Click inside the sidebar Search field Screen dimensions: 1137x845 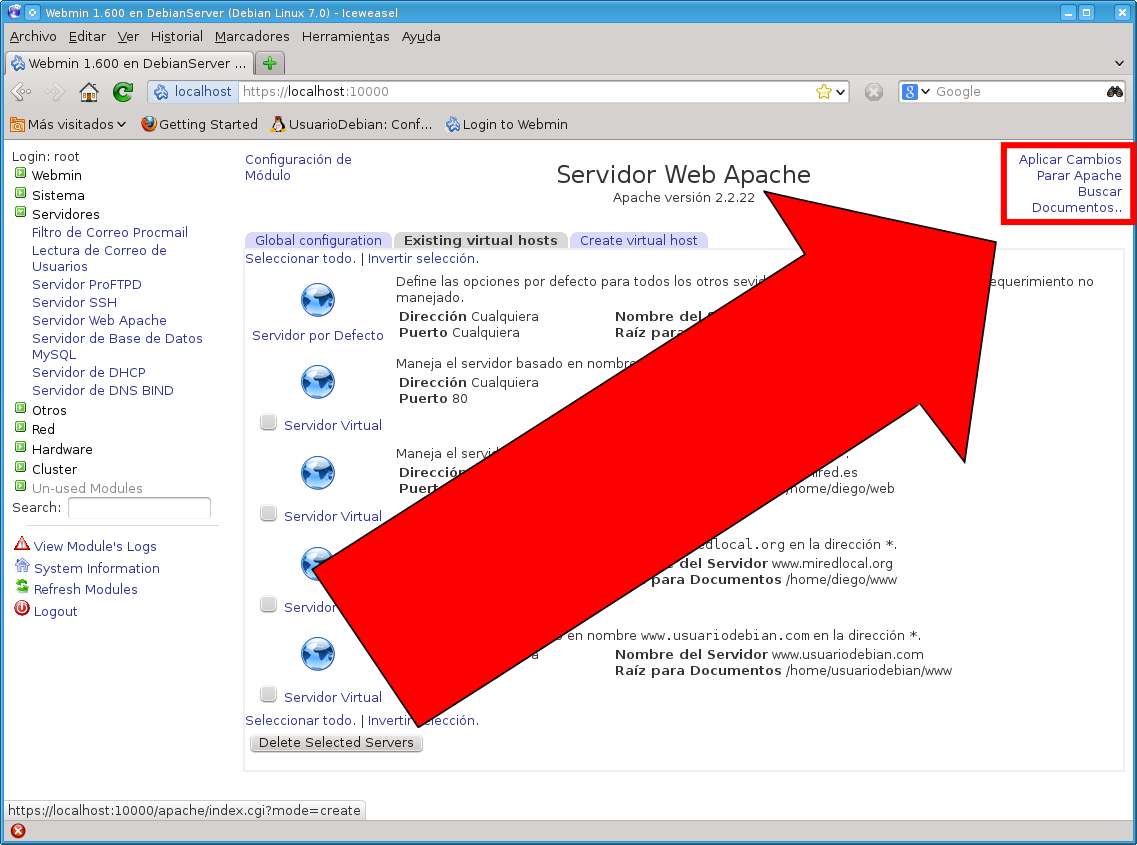click(139, 509)
